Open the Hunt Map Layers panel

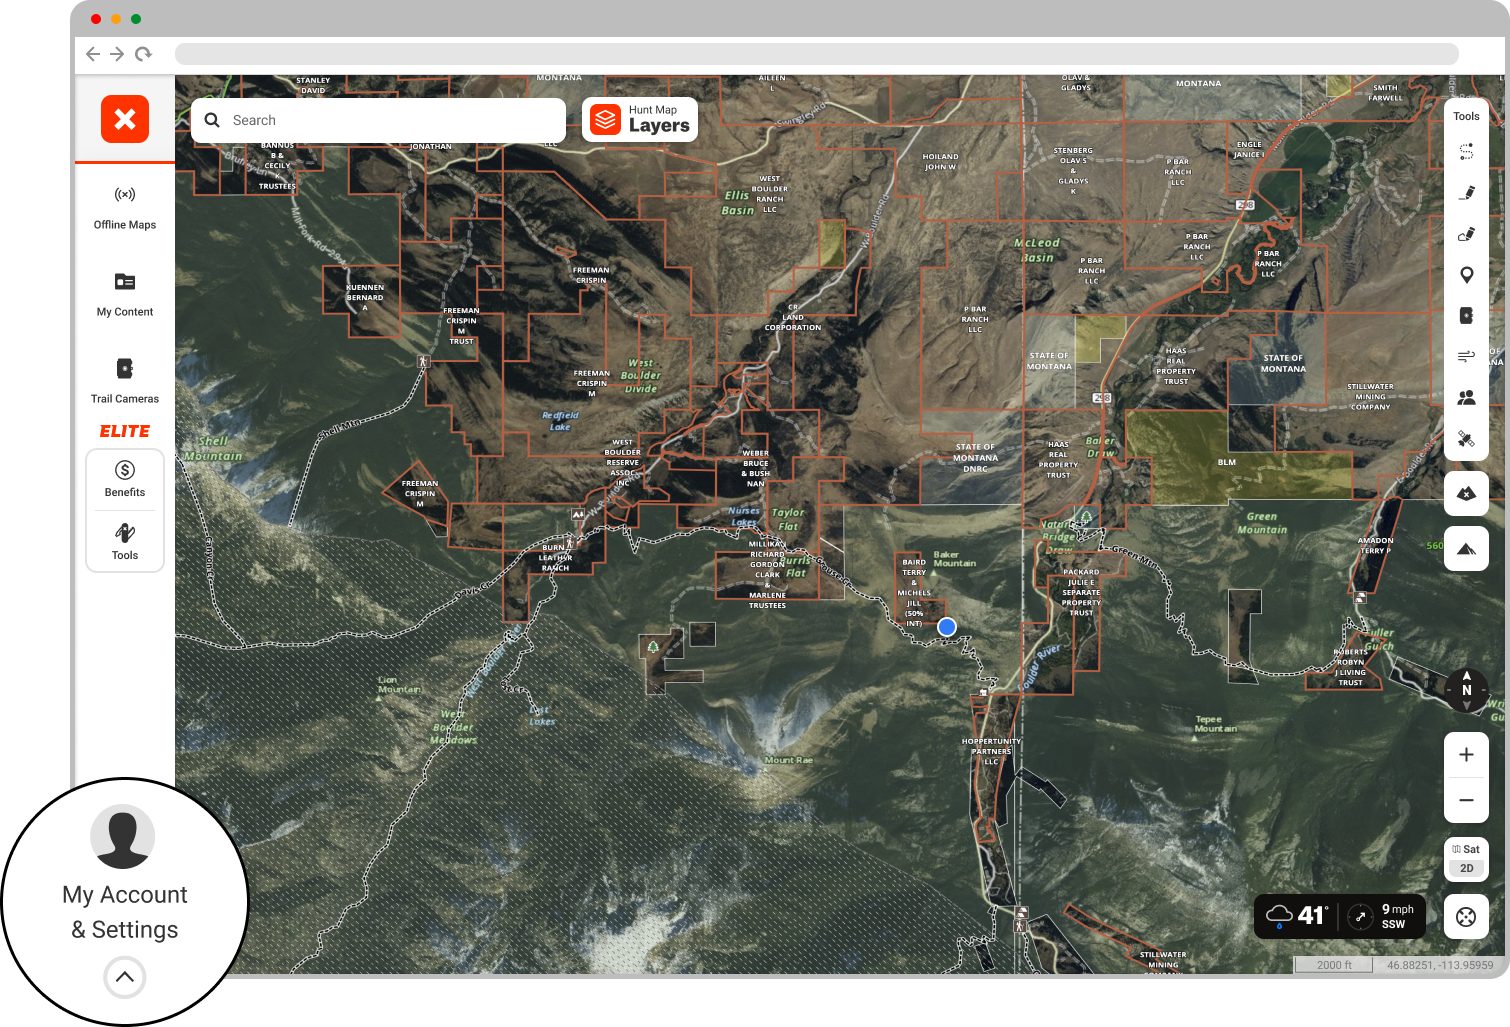[640, 120]
